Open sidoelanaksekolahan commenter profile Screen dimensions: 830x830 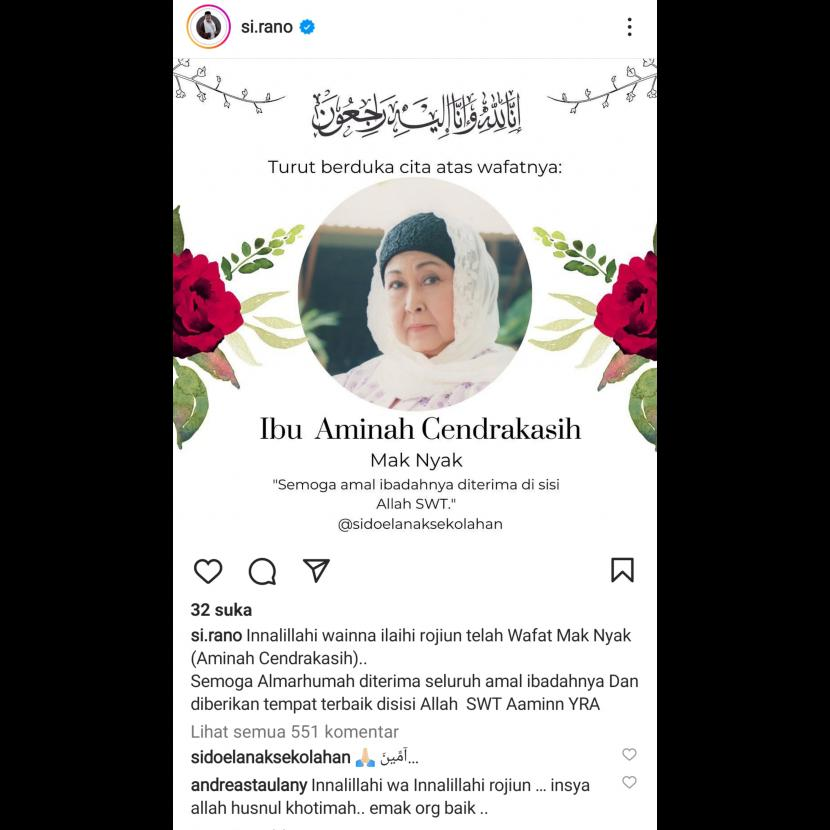click(x=270, y=757)
